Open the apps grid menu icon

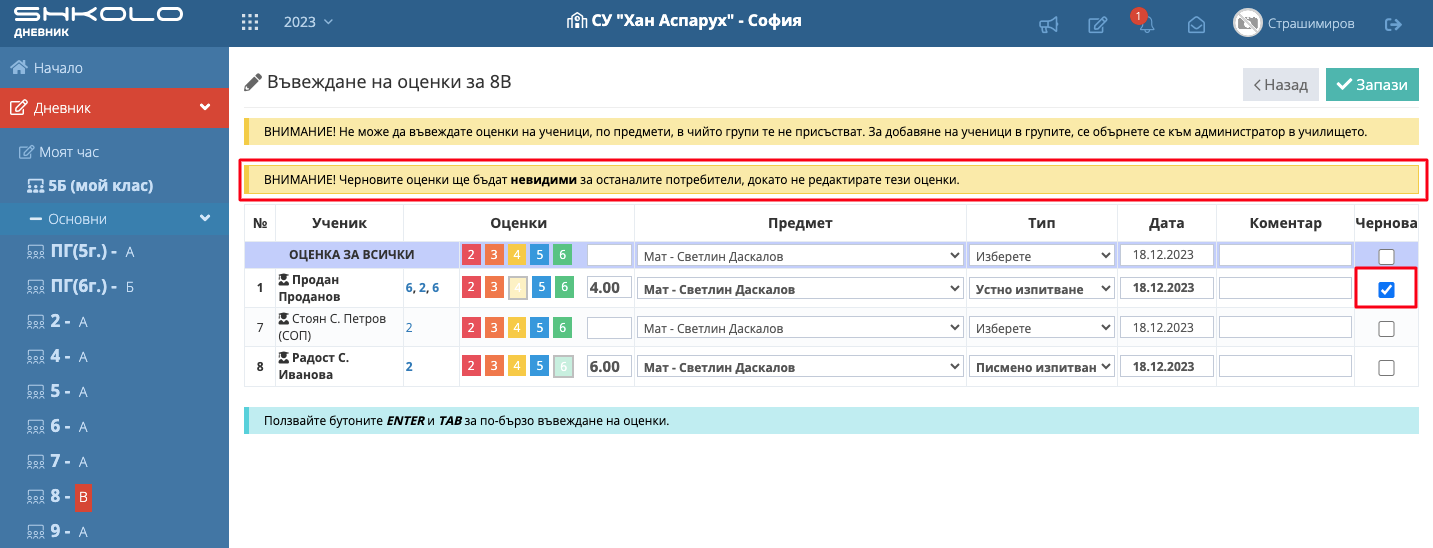click(251, 22)
